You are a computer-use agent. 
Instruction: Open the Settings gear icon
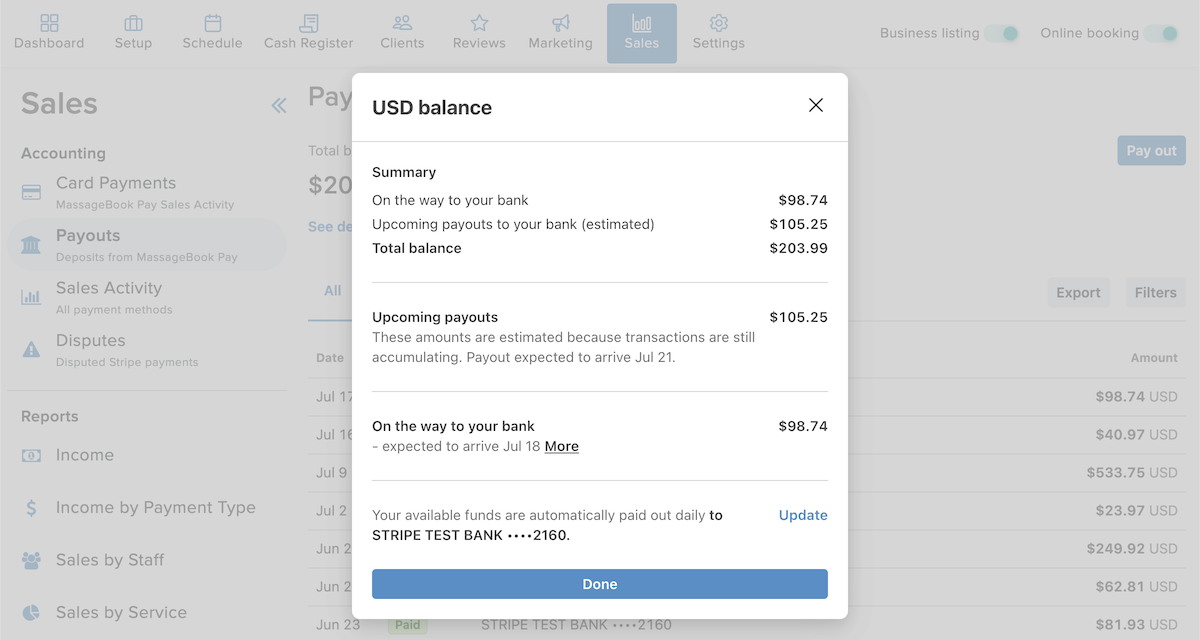coord(718,23)
